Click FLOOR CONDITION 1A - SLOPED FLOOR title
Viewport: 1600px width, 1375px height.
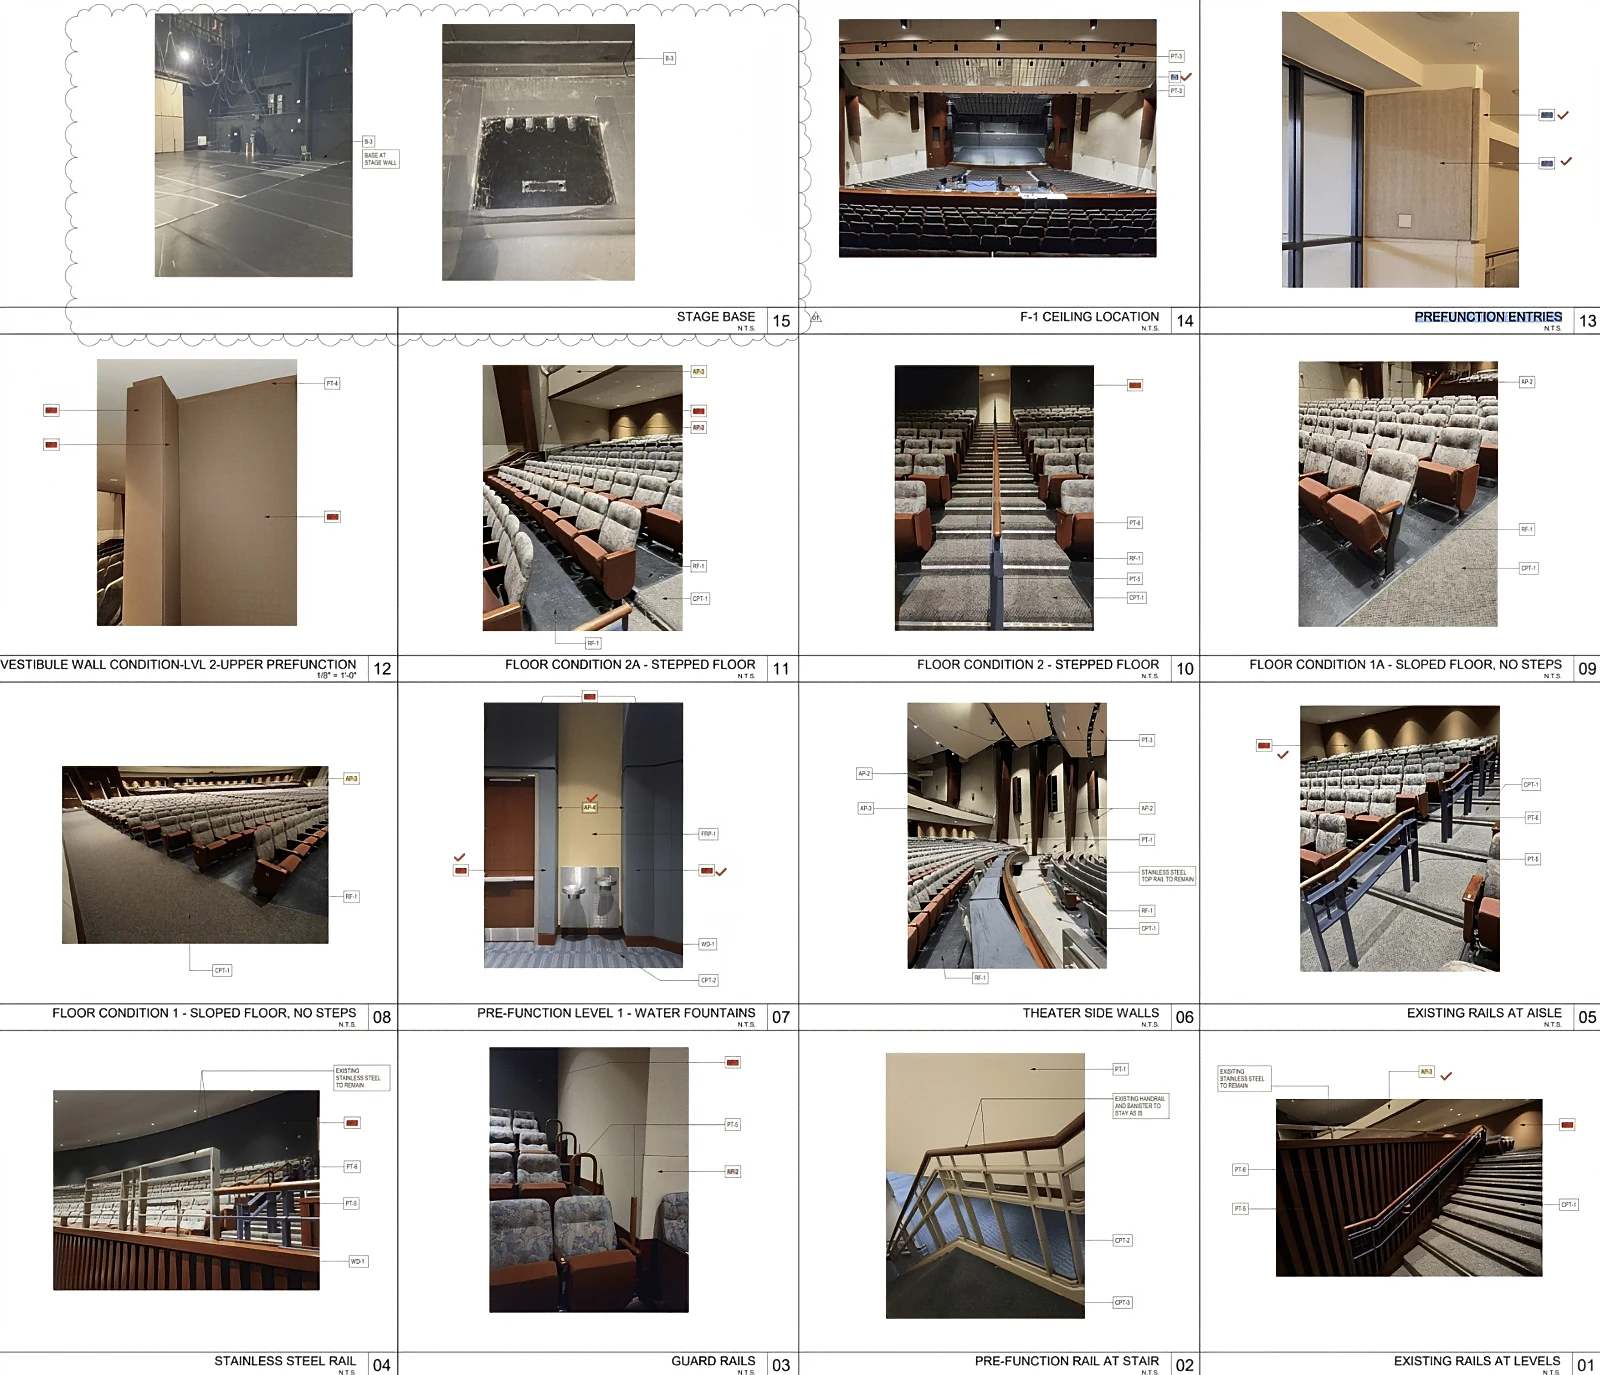[1405, 664]
